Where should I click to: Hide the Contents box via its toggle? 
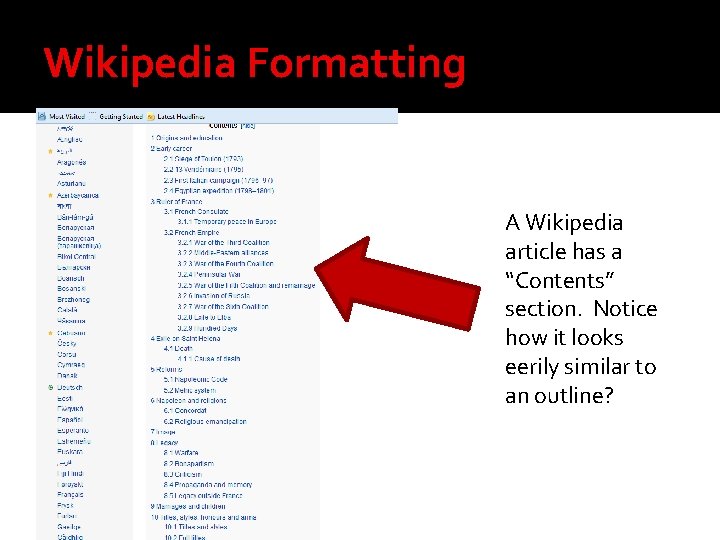(248, 125)
